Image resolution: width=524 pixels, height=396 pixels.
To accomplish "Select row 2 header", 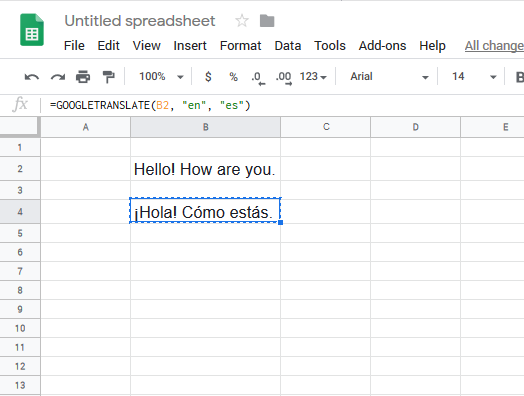I will coord(20,169).
